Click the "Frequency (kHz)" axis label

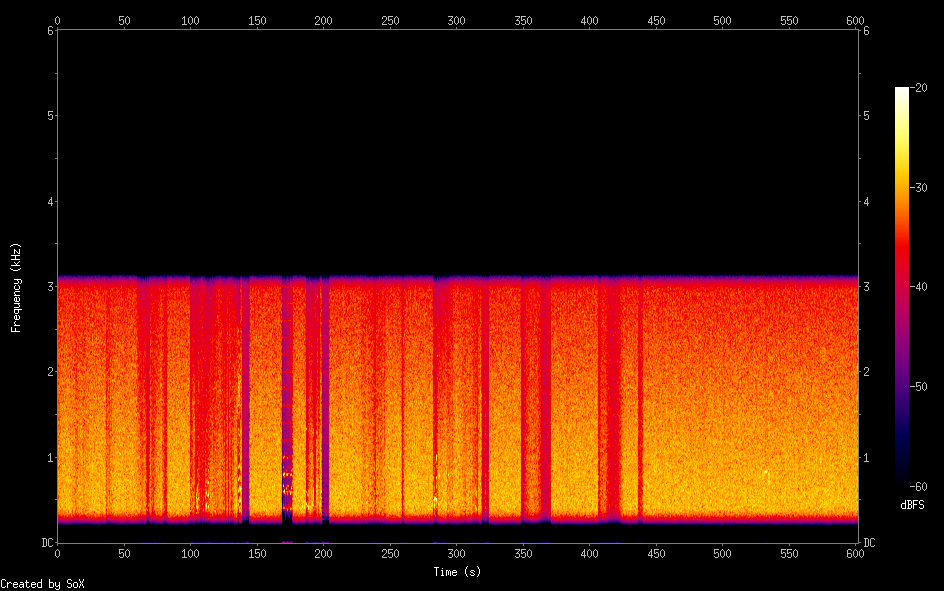point(15,287)
